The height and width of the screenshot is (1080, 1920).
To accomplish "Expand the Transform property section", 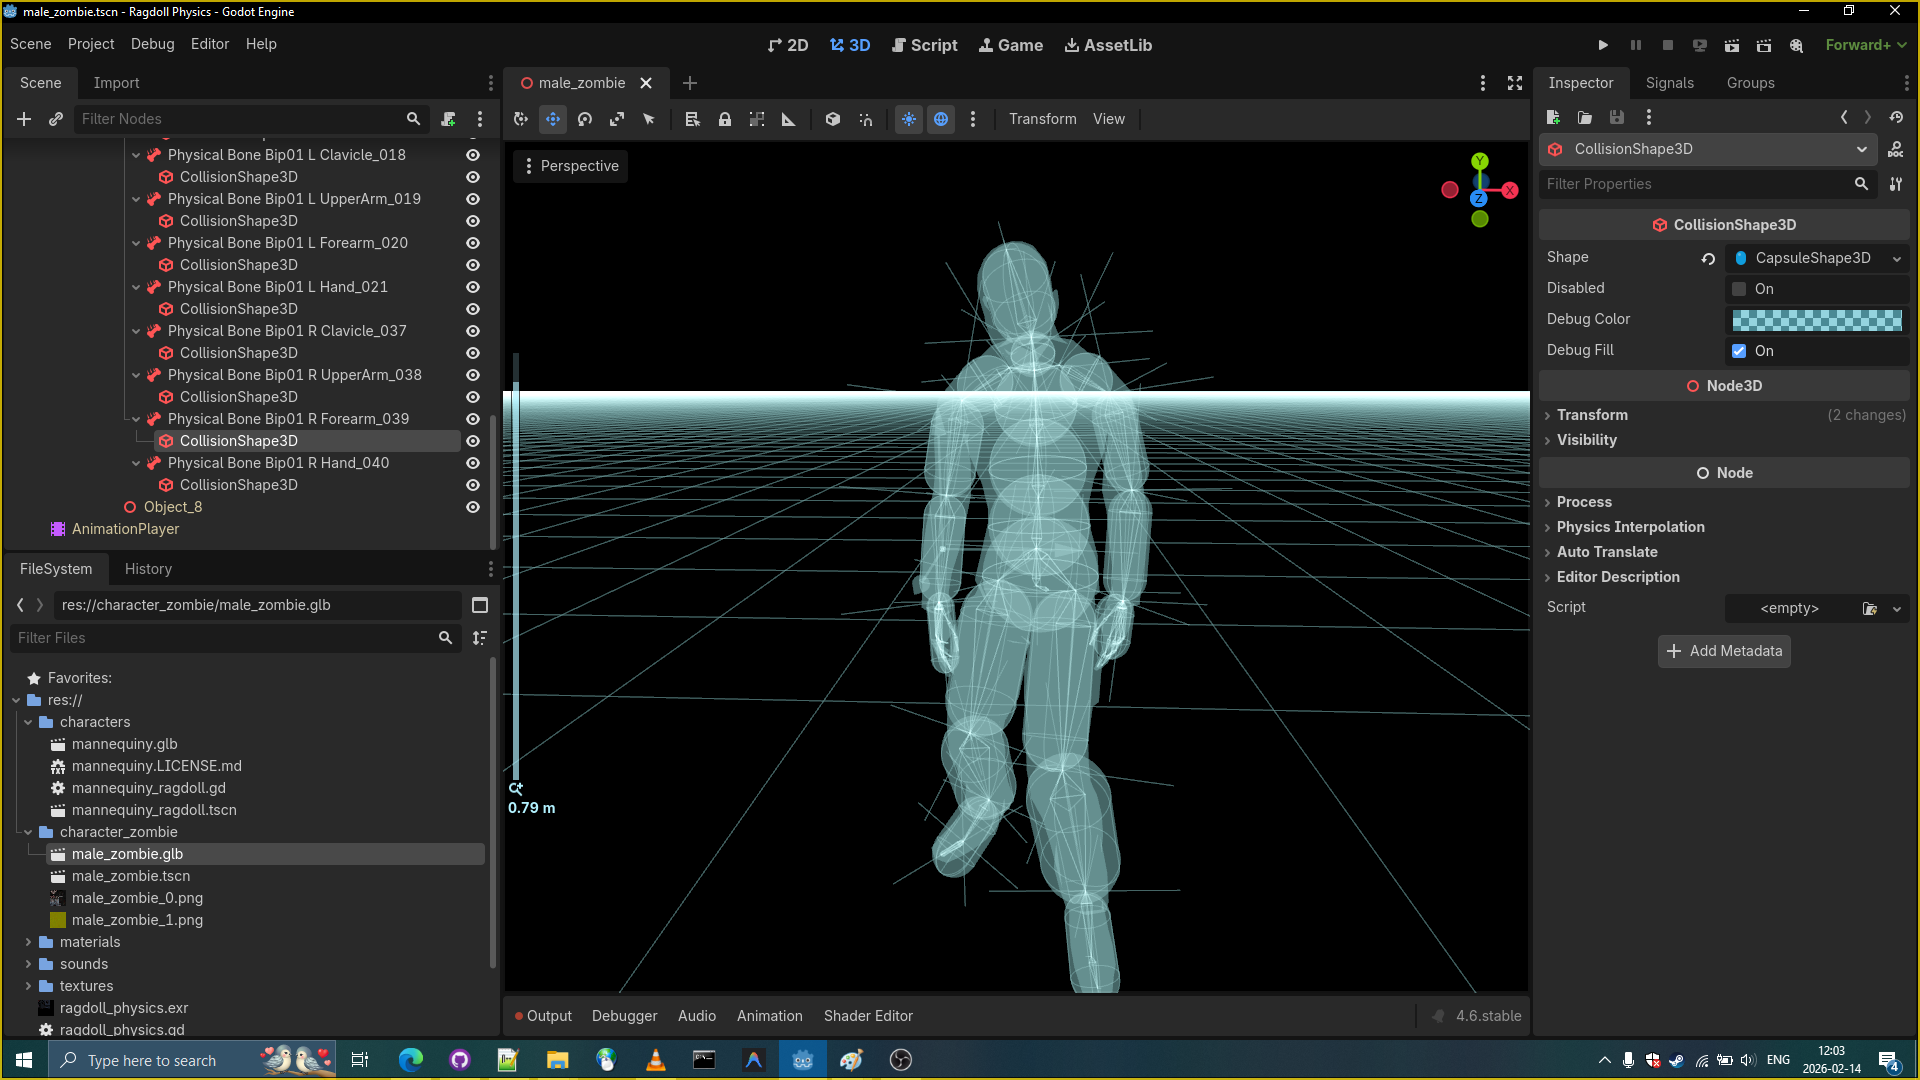I will (x=1592, y=415).
